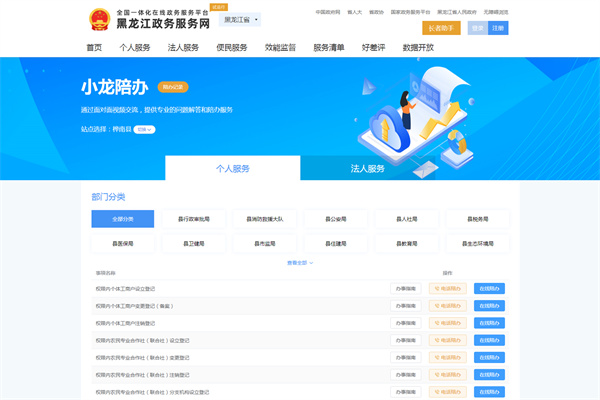Click 电话陪办 for 合作社分支机构设立登记

coord(448,392)
